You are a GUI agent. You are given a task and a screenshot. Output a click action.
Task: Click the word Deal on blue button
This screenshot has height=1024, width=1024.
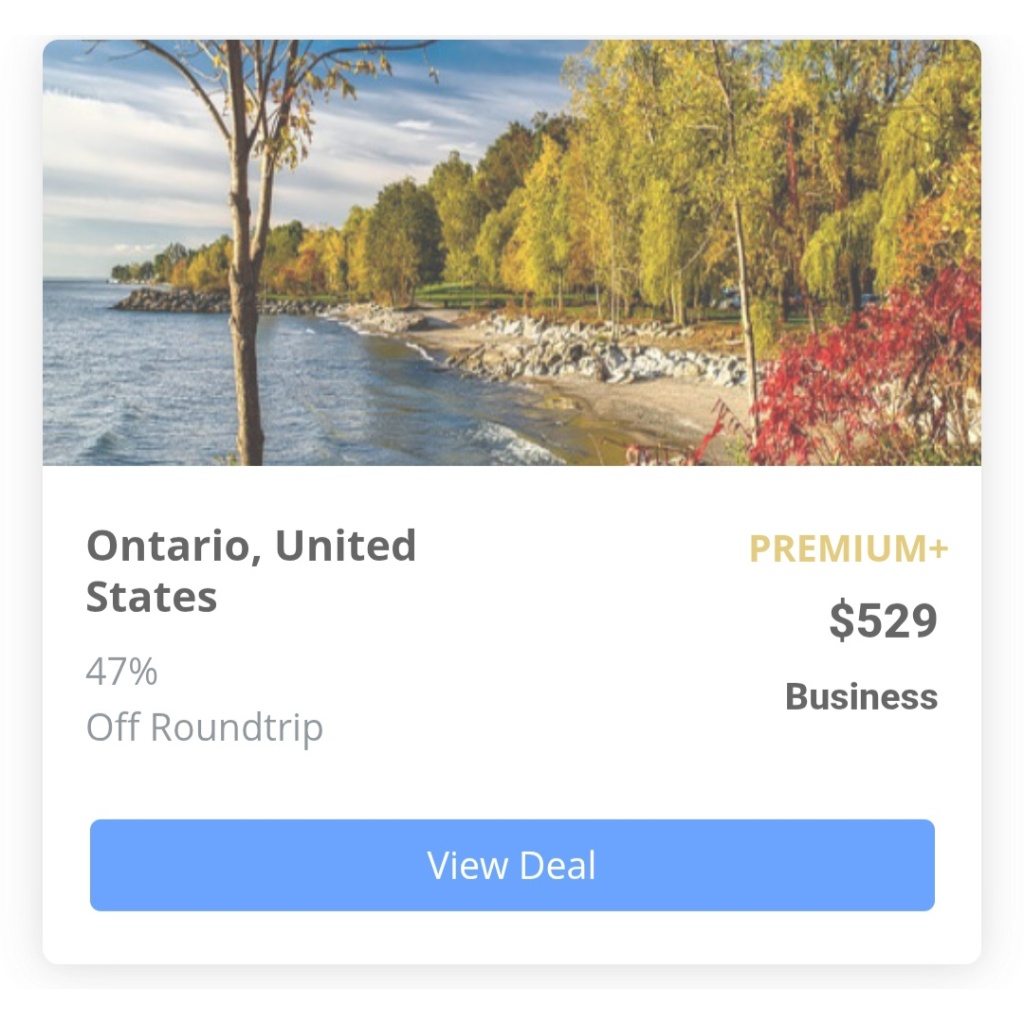(558, 865)
